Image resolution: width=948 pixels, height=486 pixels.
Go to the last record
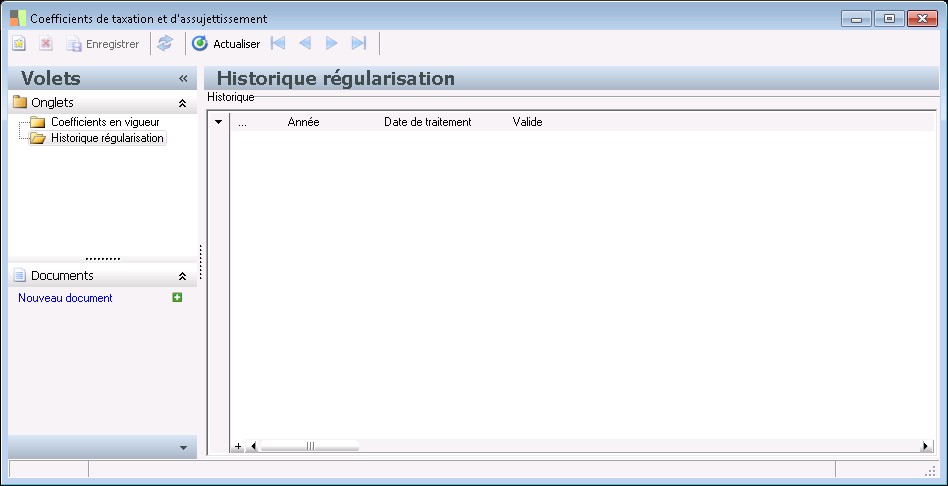click(x=359, y=44)
